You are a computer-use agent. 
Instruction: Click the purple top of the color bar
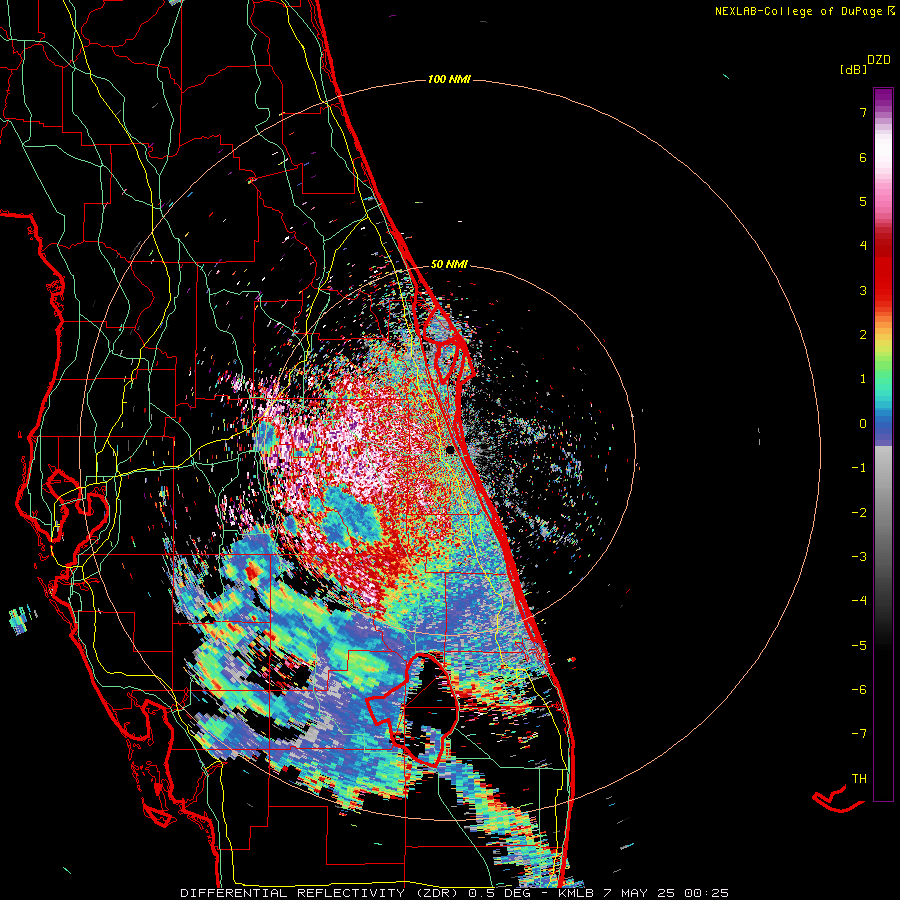coord(883,98)
